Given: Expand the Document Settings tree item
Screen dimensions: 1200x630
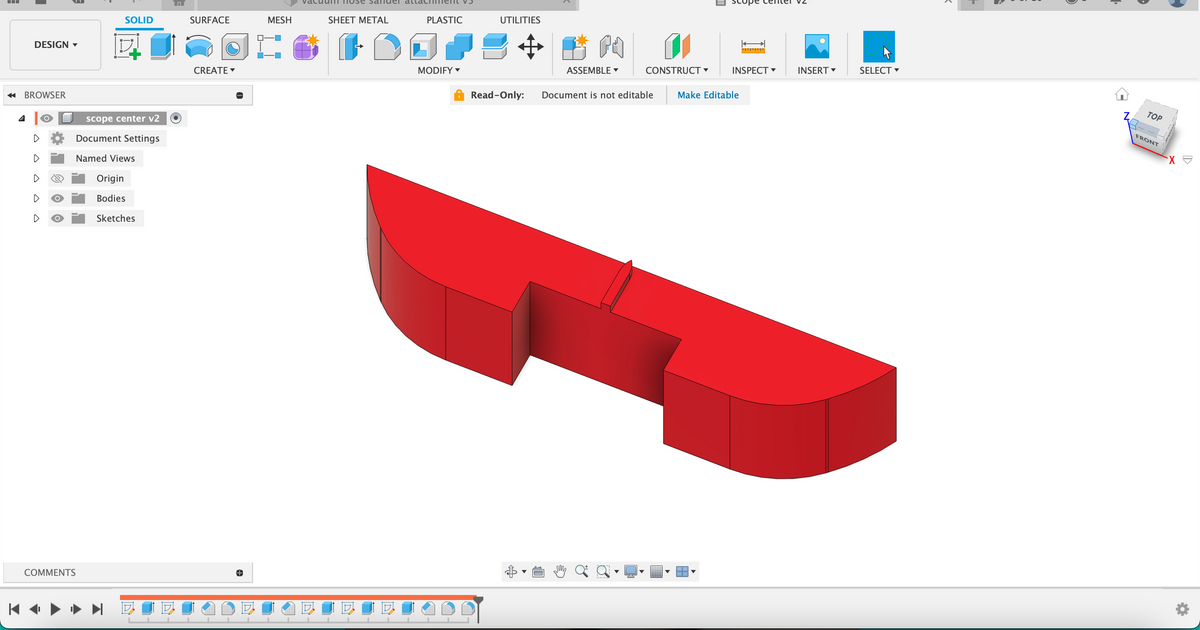Looking at the screenshot, I should 35,138.
